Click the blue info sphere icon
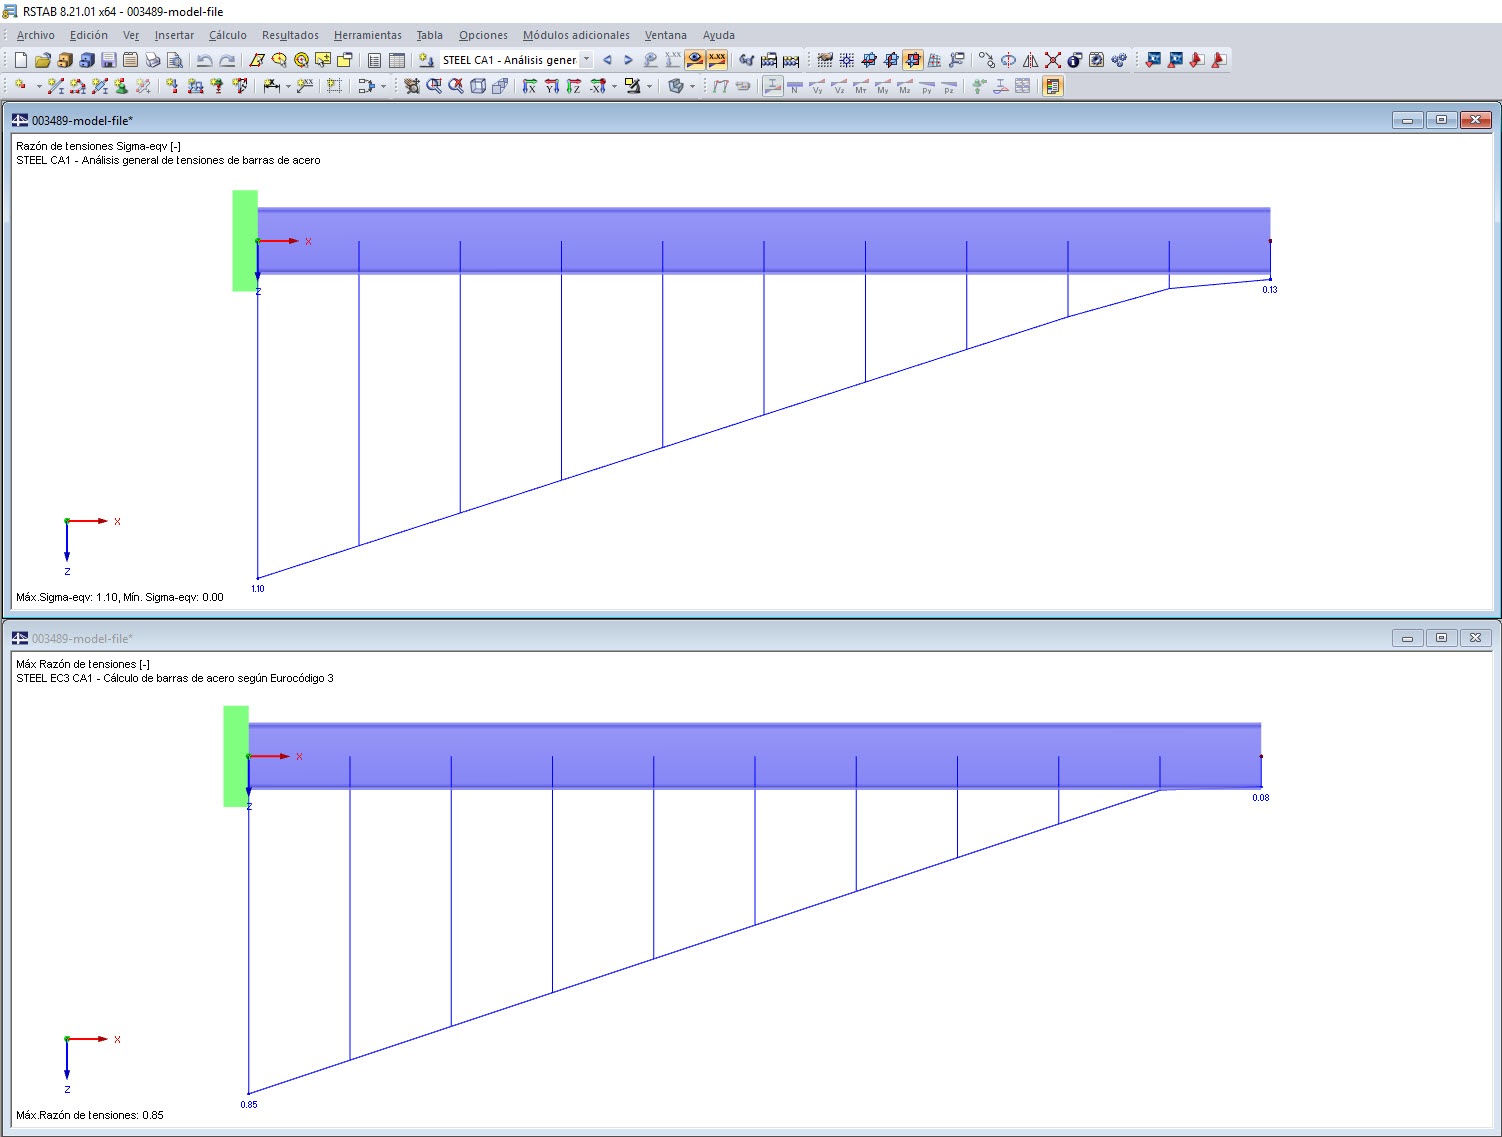Screen dimensions: 1502x1137 [1075, 60]
